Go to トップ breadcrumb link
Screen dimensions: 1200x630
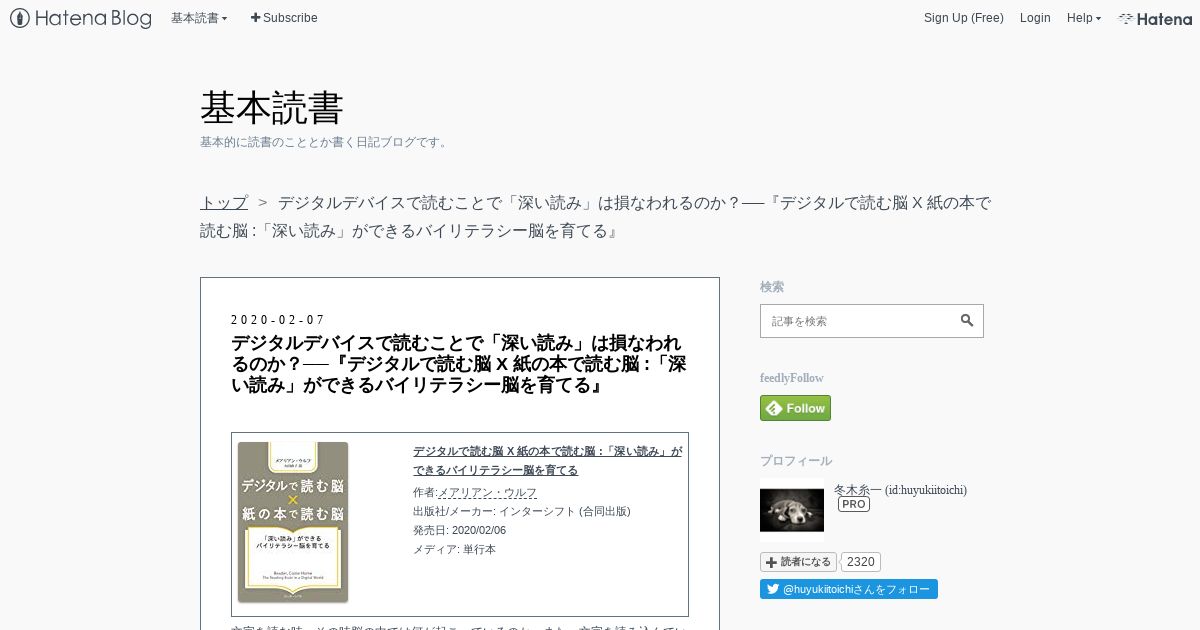click(x=224, y=202)
